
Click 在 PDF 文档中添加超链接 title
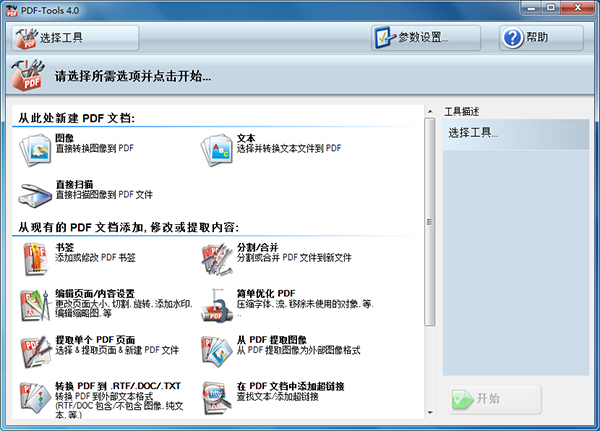290,386
